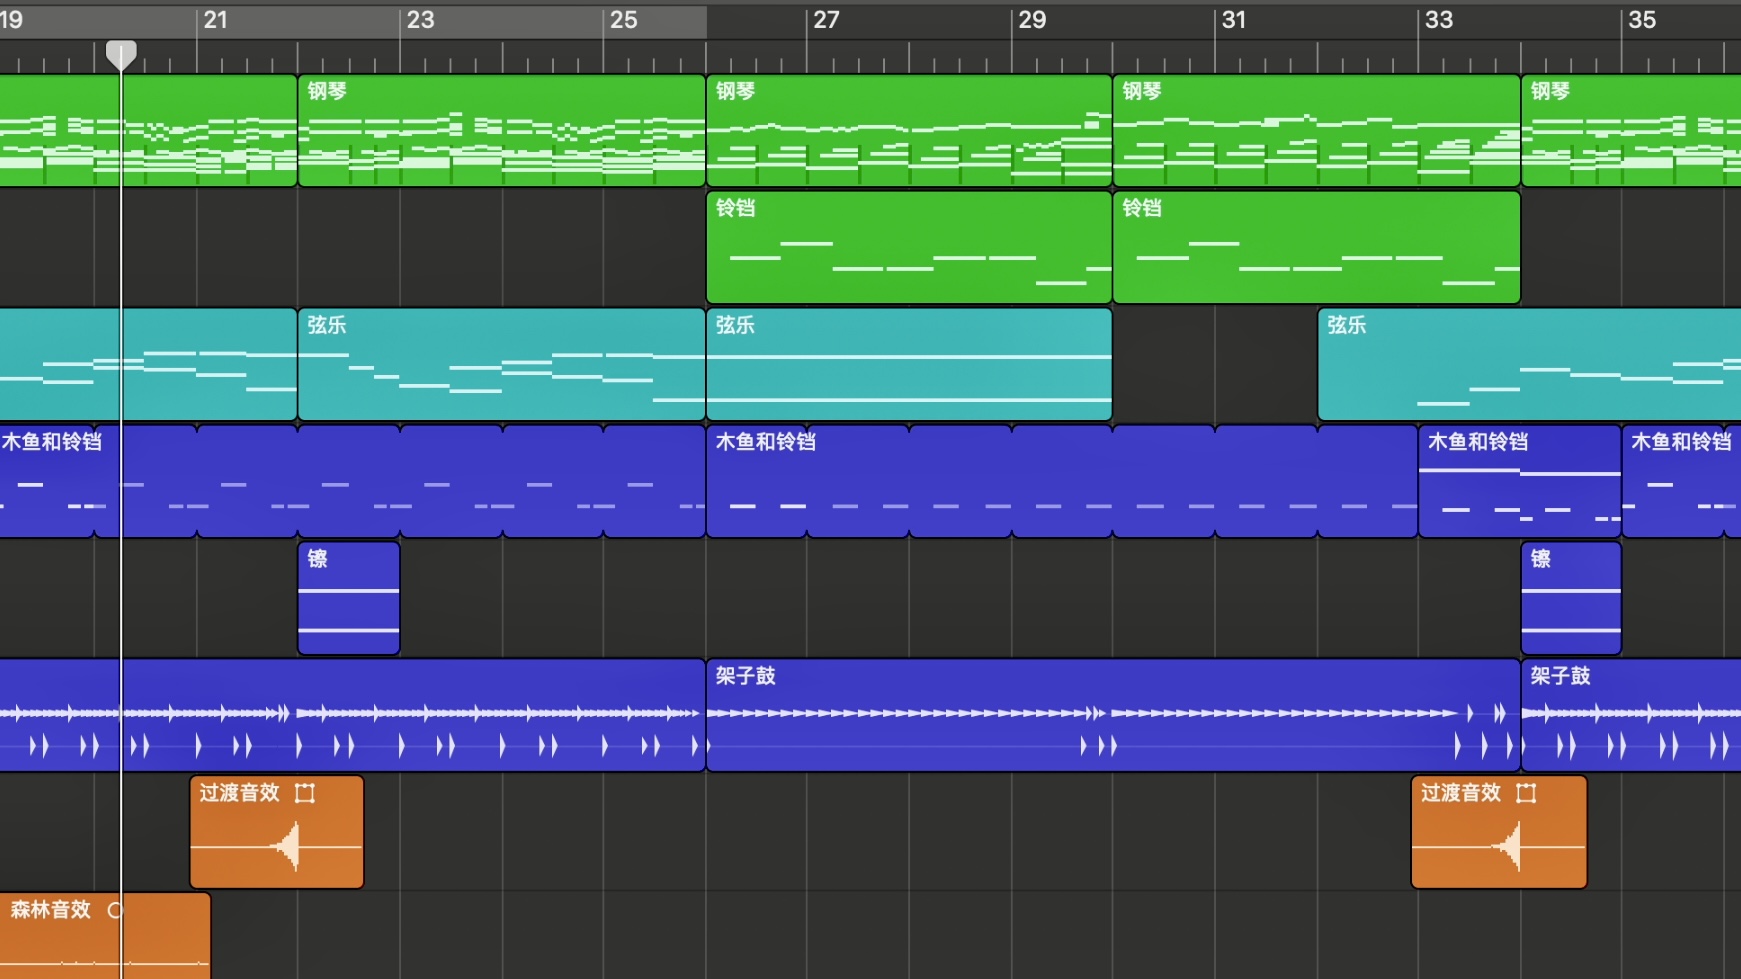Click the playhead handle in the ruler
This screenshot has width=1741, height=979.
121,53
